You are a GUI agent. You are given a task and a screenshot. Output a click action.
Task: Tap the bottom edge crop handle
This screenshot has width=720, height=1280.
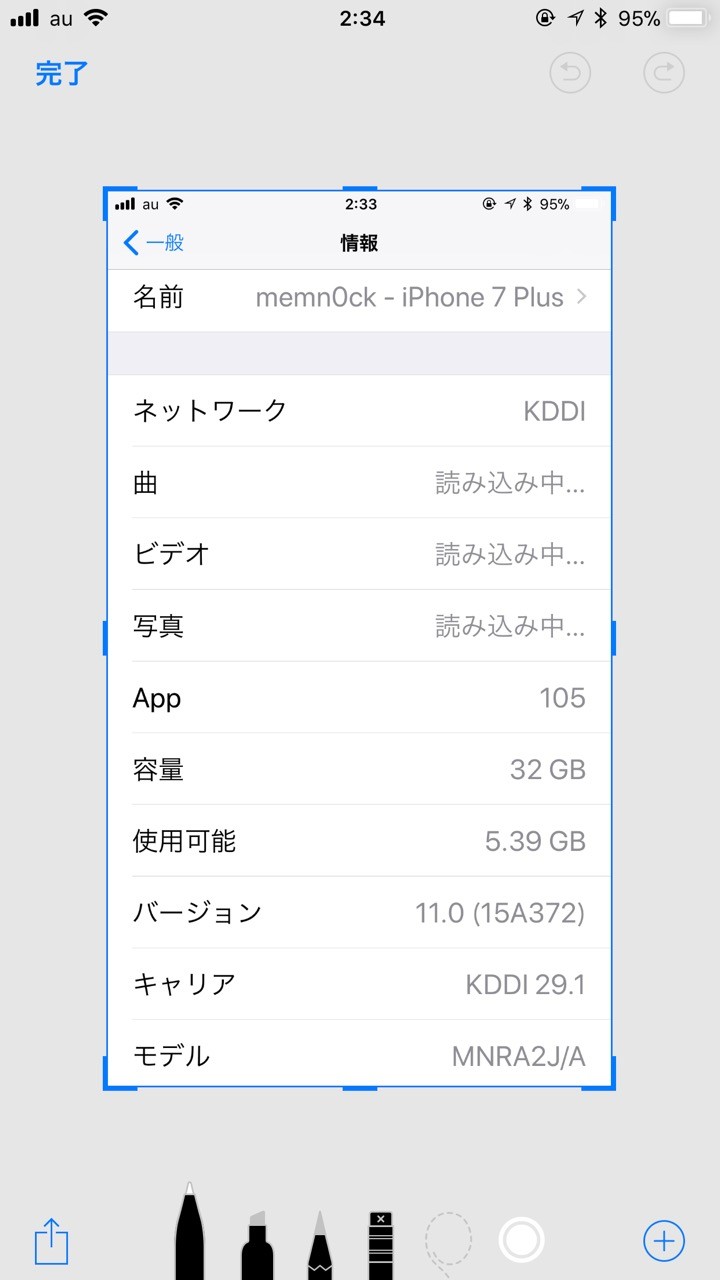tap(360, 1087)
